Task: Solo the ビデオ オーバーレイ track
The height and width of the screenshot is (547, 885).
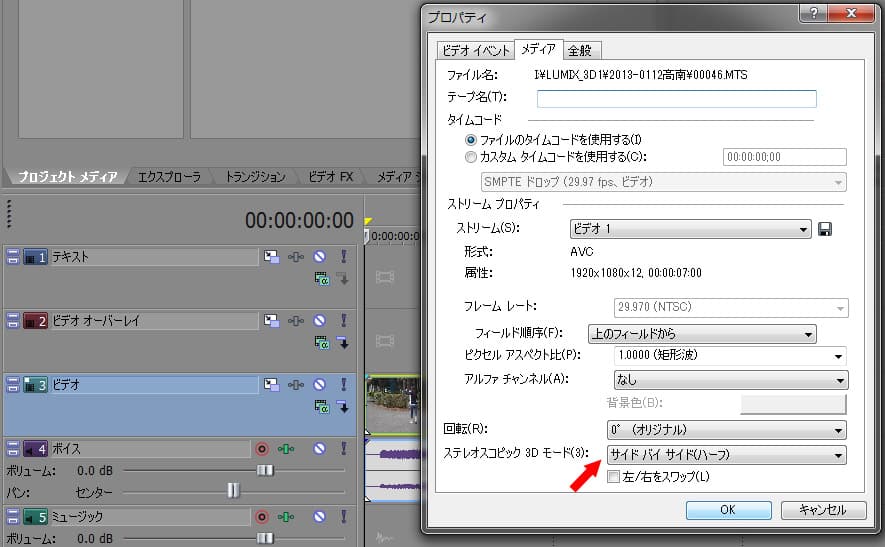Action: click(343, 321)
